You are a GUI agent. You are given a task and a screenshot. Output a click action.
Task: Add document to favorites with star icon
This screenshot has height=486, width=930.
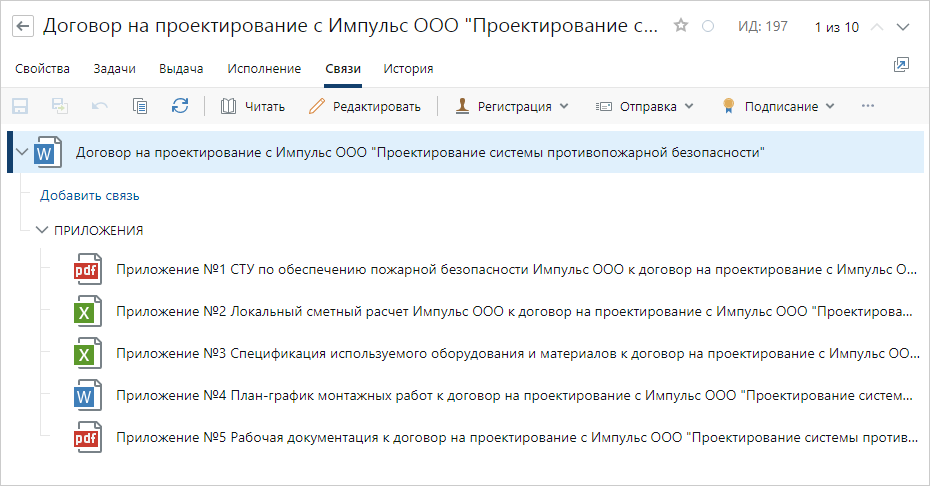681,26
